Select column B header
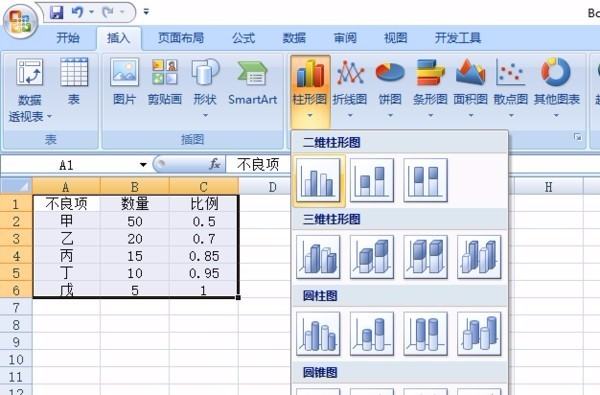Screen dimensions: 600x395 135,186
